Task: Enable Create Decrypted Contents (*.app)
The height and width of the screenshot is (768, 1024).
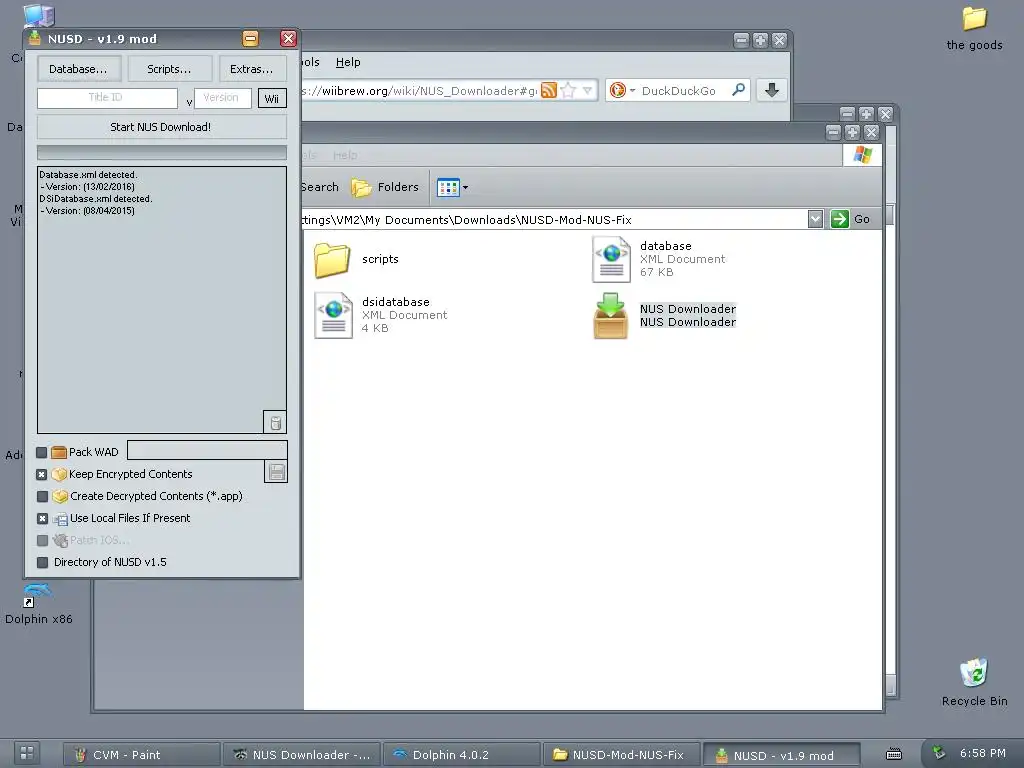Action: [x=42, y=496]
